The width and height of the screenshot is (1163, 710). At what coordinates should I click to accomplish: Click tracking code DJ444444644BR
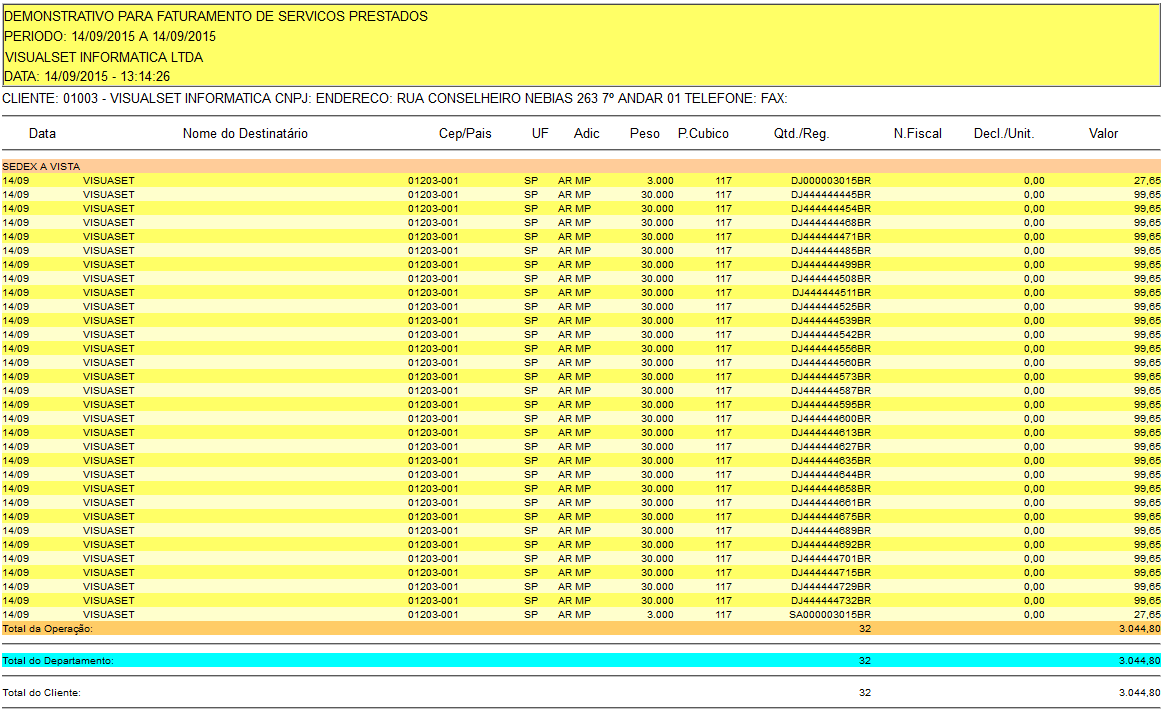pyautogui.click(x=831, y=474)
